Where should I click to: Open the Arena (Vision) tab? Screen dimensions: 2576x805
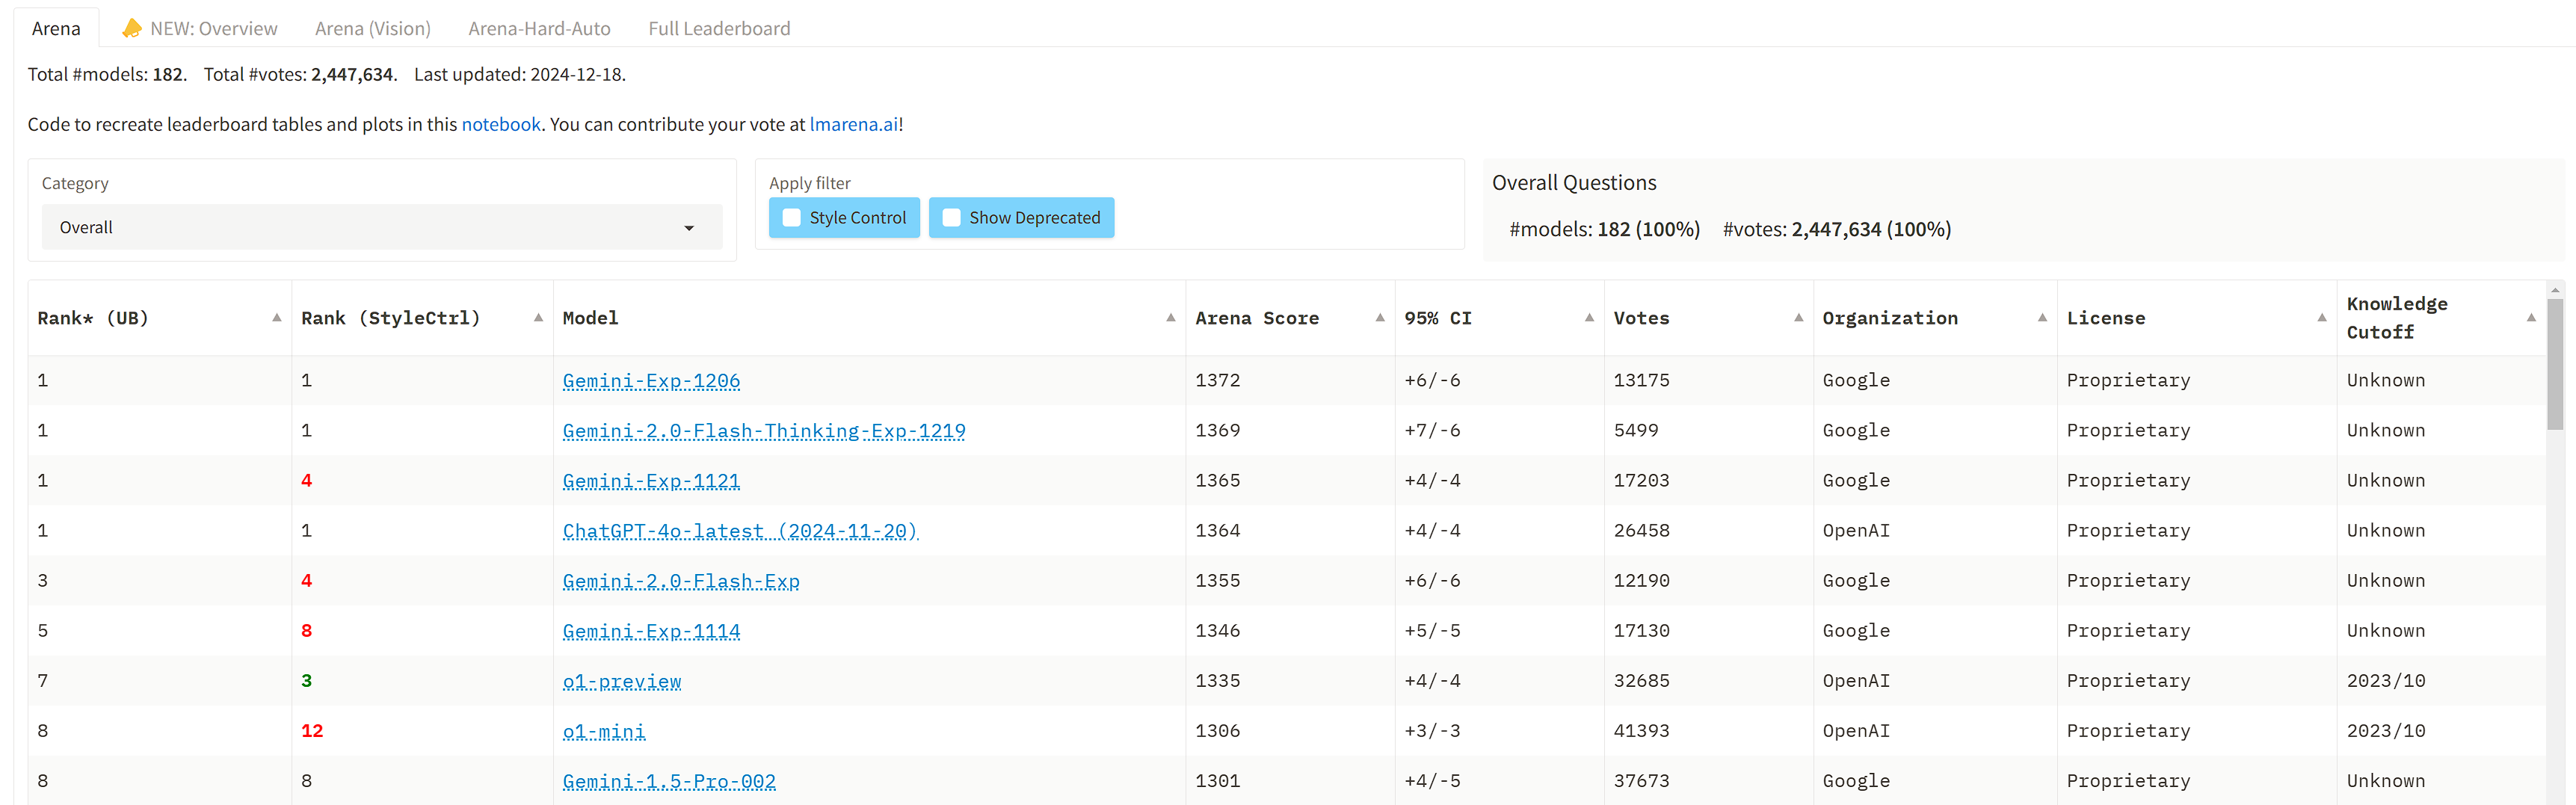point(373,28)
